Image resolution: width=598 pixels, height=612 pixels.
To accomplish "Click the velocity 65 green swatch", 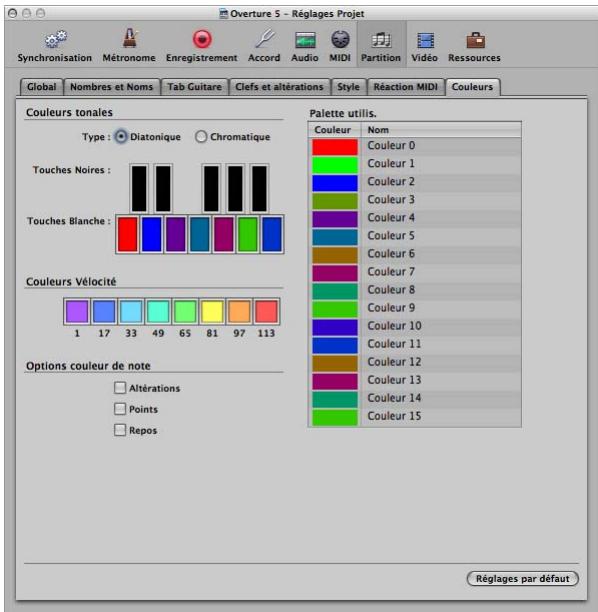I will (185, 311).
